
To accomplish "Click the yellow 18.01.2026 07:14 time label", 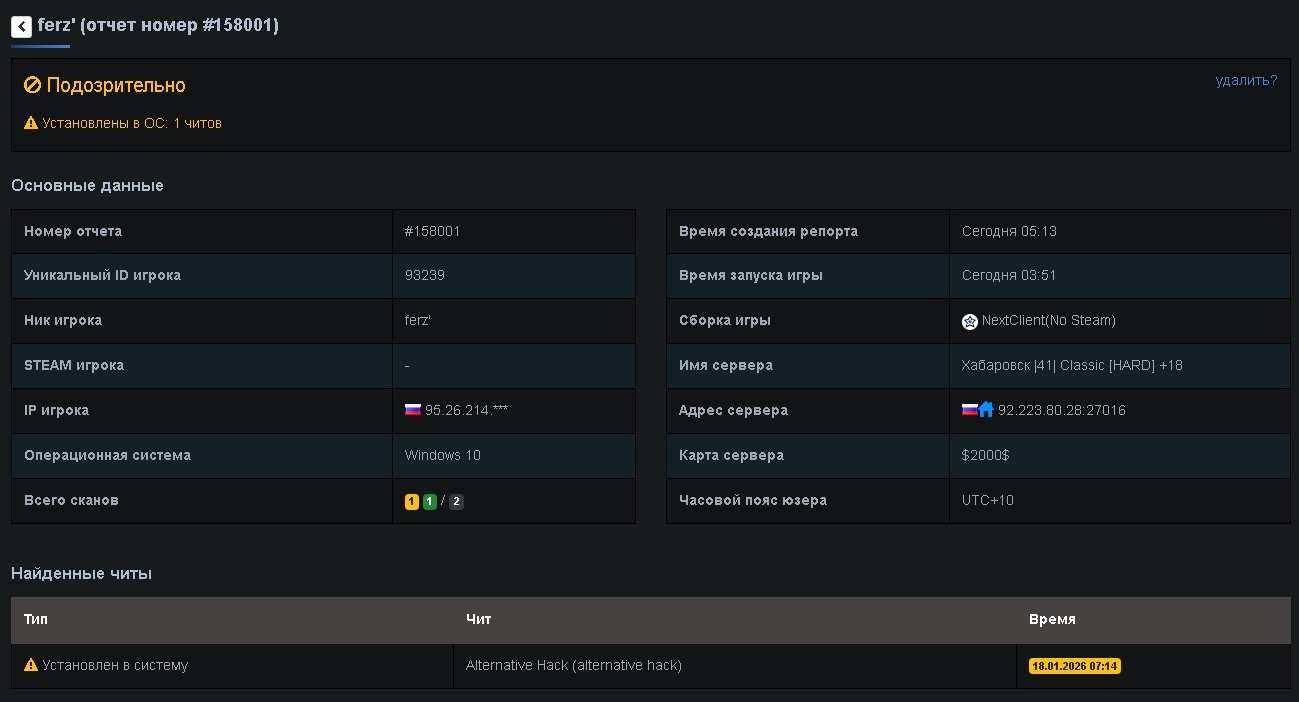I will point(1075,666).
